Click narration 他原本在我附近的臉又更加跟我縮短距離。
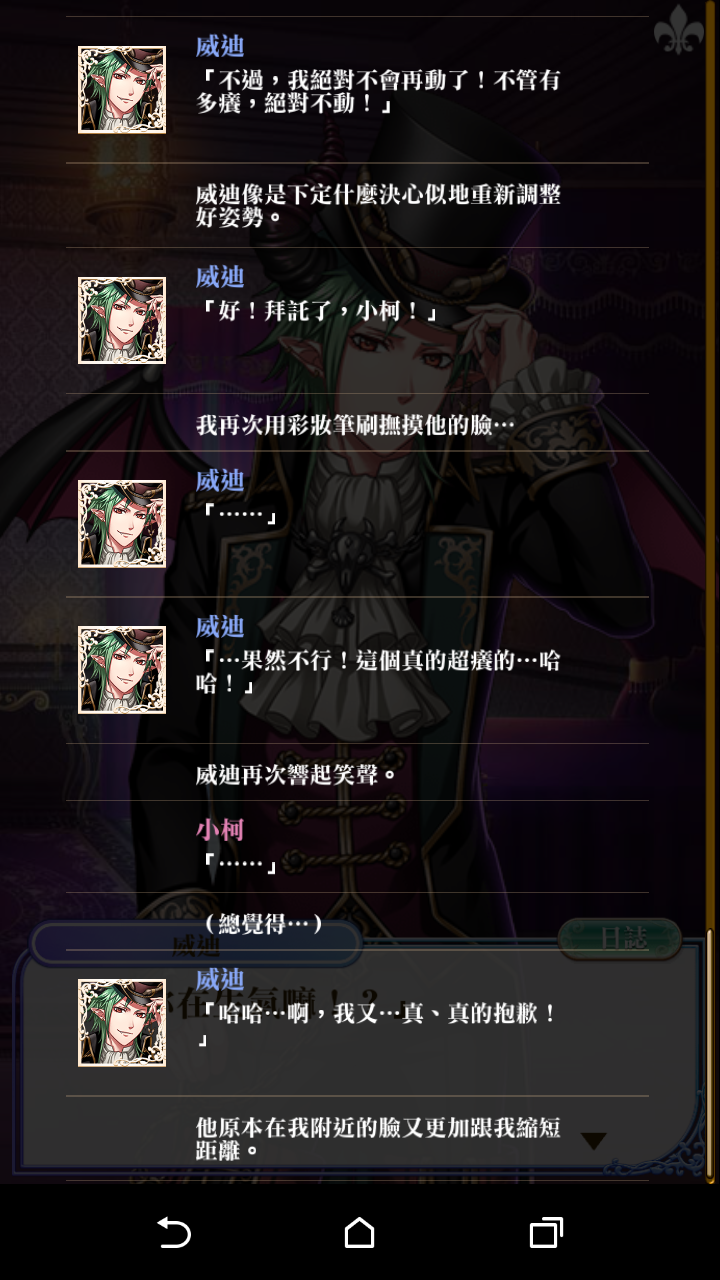The width and height of the screenshot is (720, 1280). pyautogui.click(x=378, y=1138)
